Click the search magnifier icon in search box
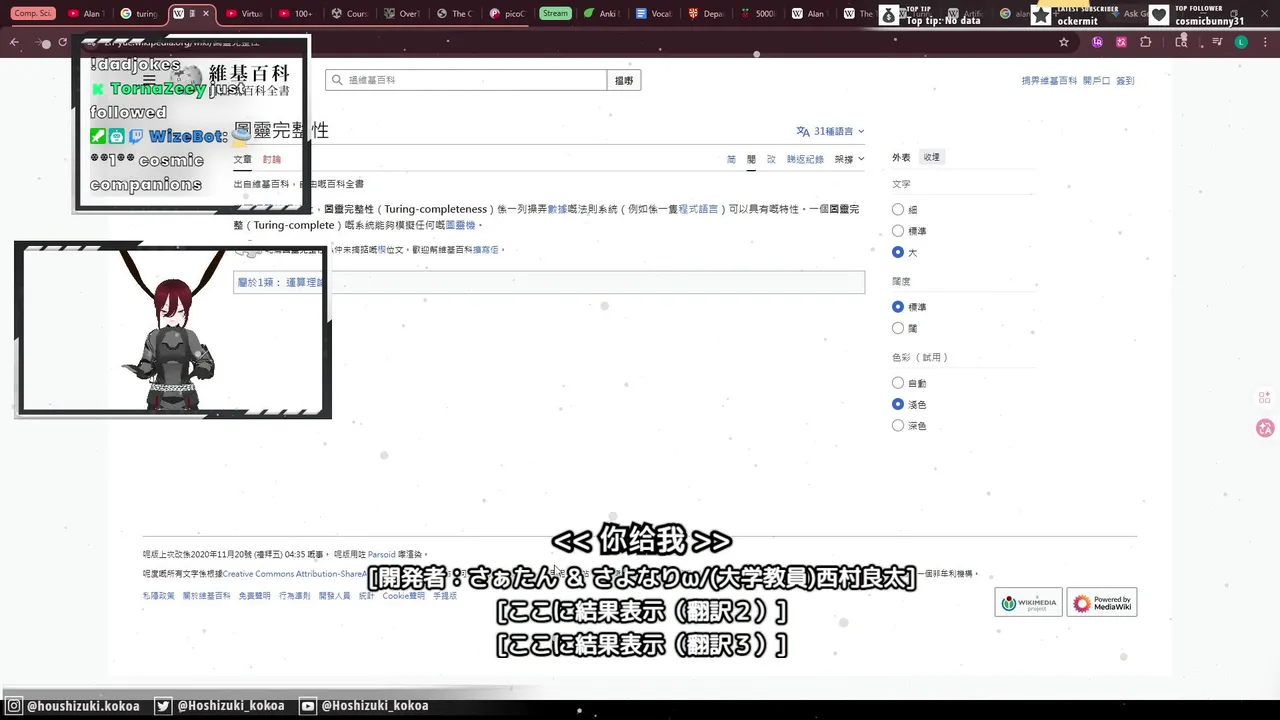 pos(337,80)
